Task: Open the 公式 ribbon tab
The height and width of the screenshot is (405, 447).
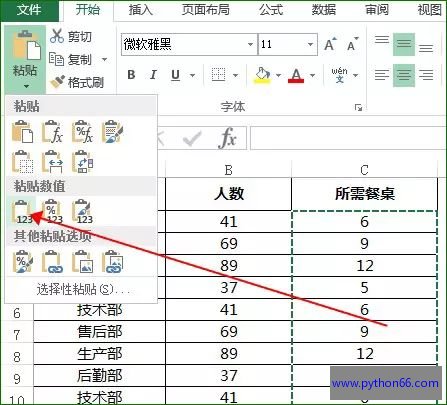Action: click(x=271, y=10)
